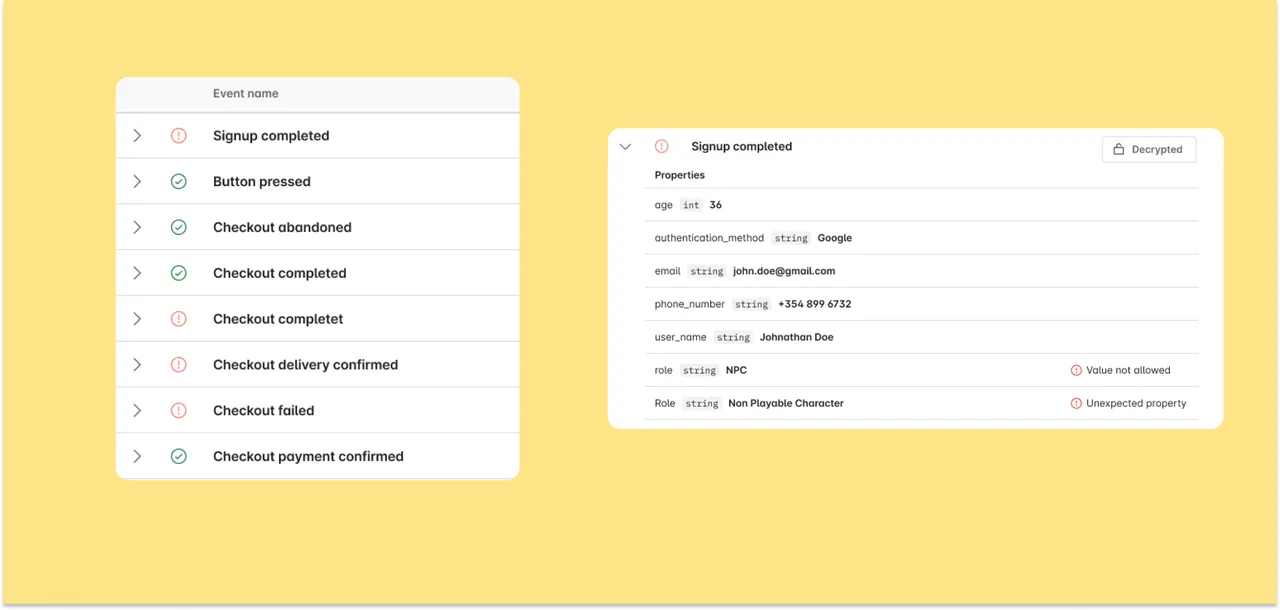
Task: Click green check icon beside Button pressed
Action: (178, 182)
